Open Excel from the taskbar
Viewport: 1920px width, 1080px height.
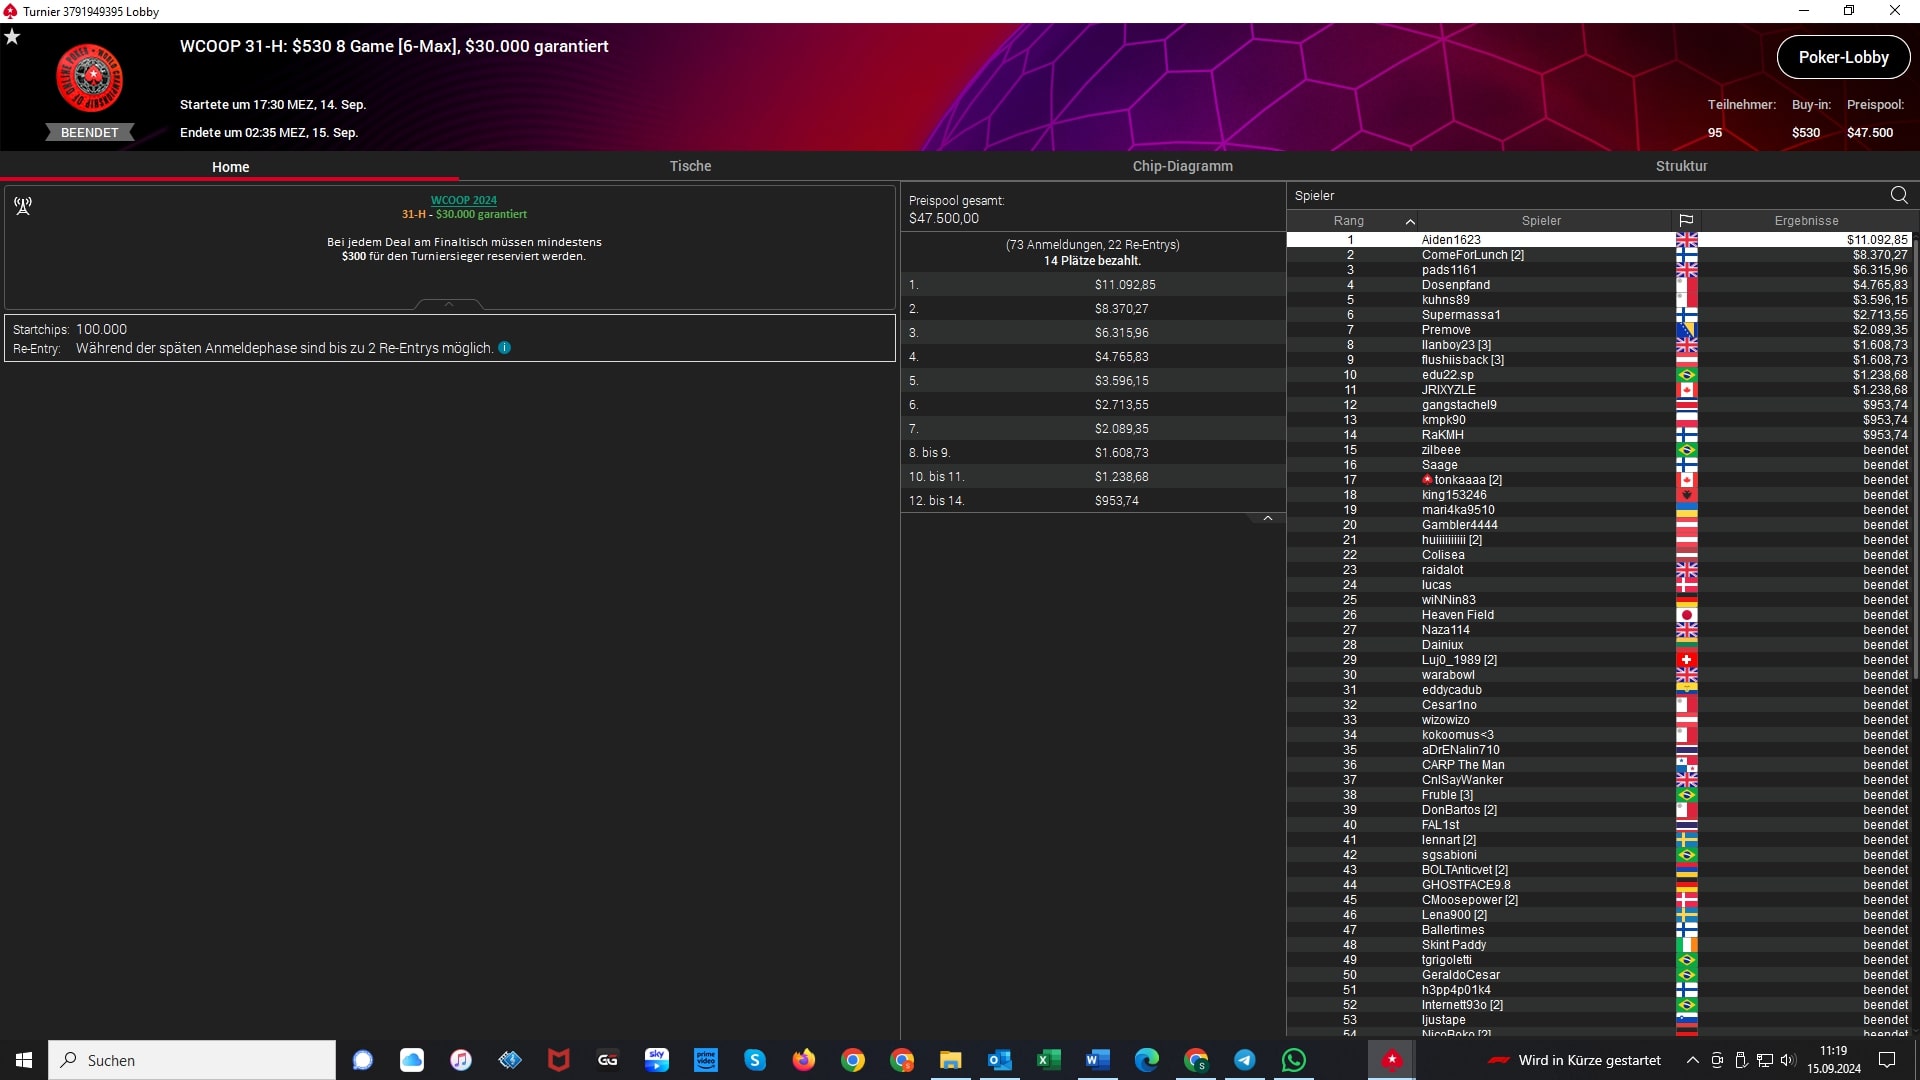click(1048, 1060)
